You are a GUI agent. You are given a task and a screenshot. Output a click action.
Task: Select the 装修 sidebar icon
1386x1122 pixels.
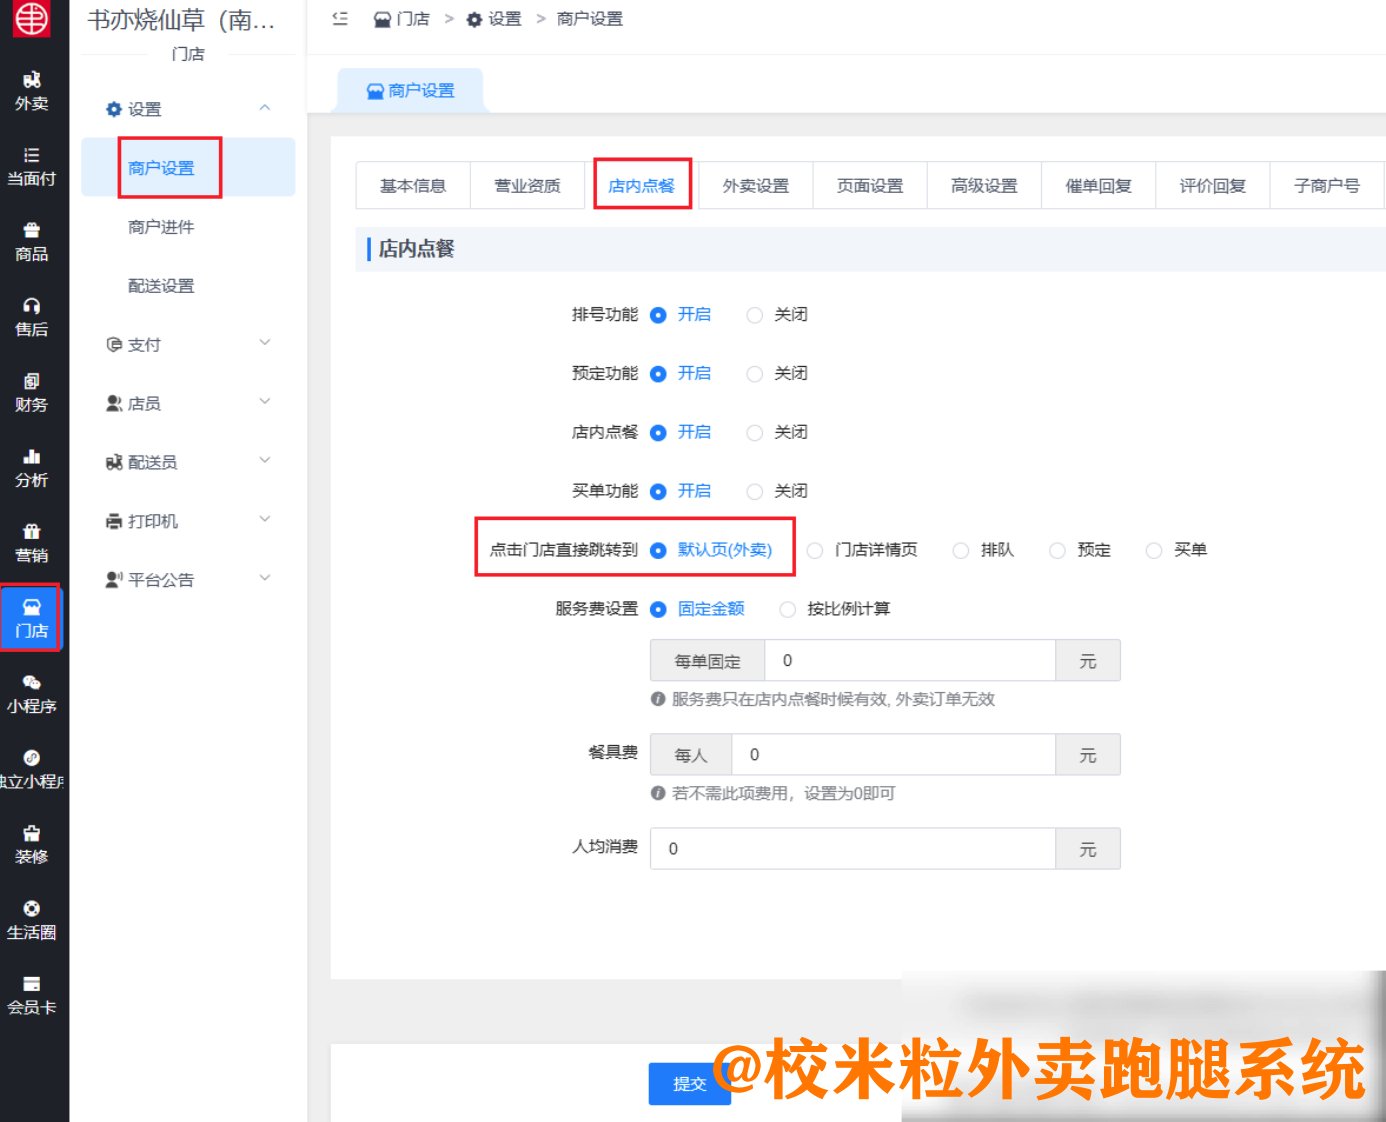[33, 843]
